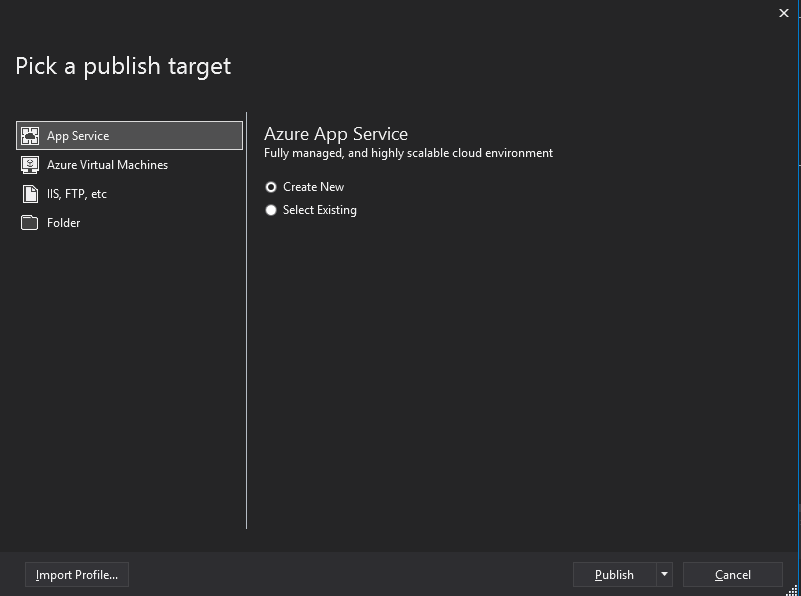Open the Import Profile dialog
This screenshot has width=801, height=596.
click(x=77, y=575)
